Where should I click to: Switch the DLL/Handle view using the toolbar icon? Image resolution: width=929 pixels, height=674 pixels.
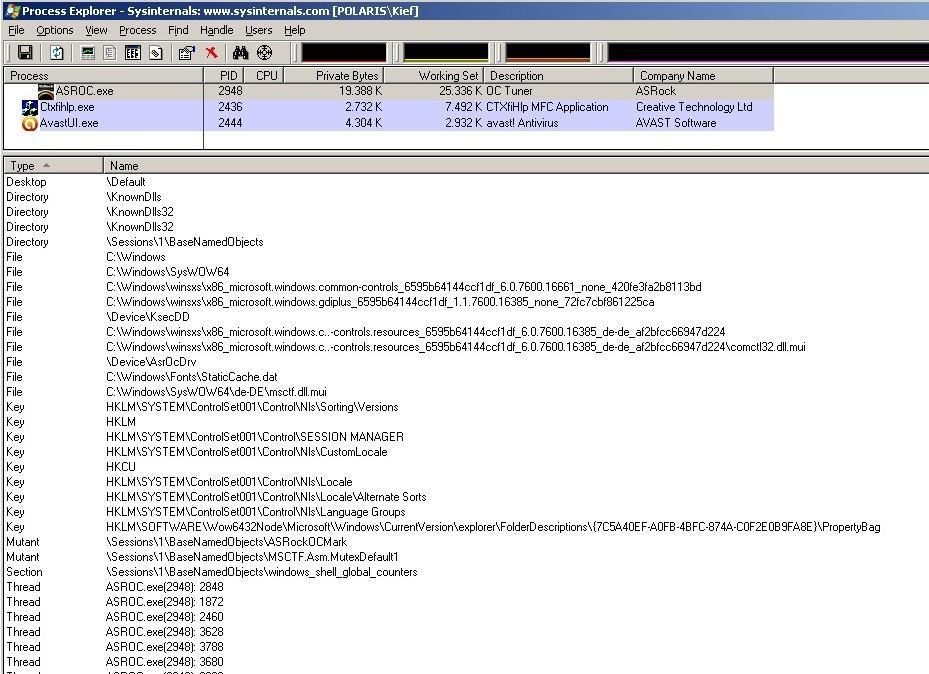pyautogui.click(x=156, y=53)
